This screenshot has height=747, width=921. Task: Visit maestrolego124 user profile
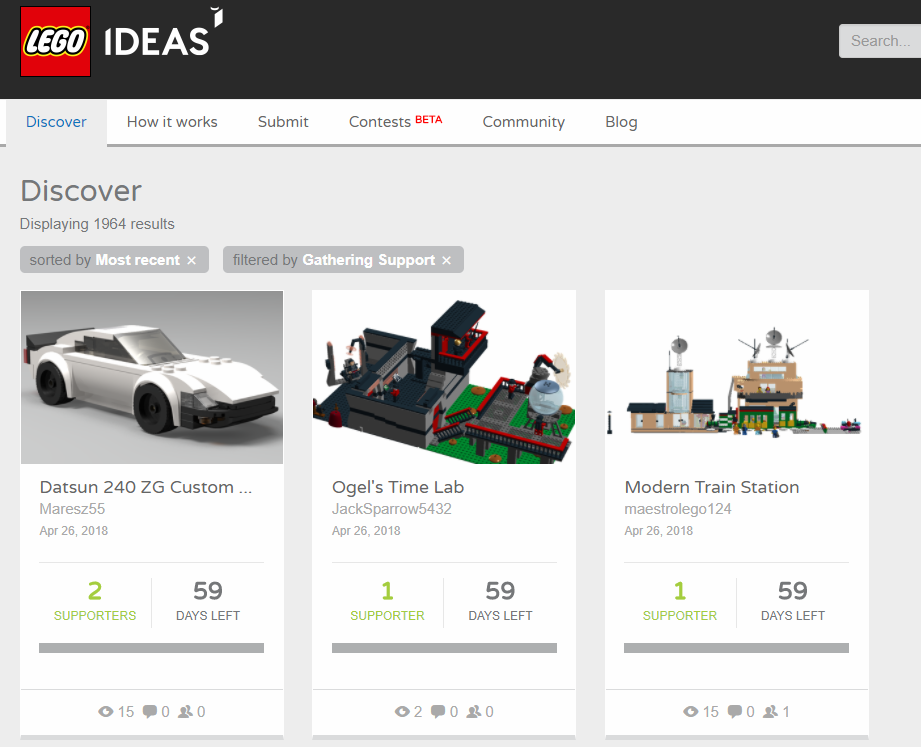point(678,509)
